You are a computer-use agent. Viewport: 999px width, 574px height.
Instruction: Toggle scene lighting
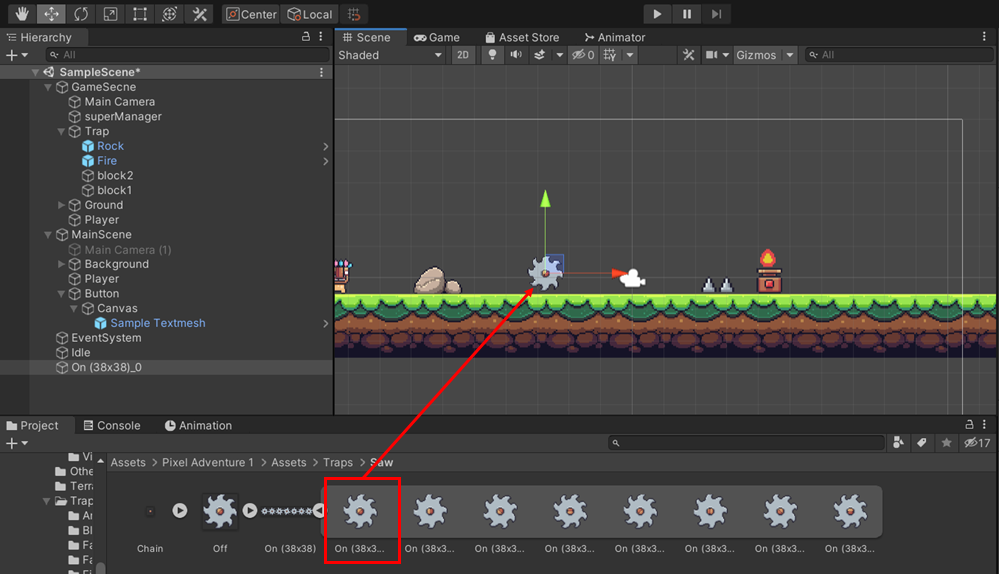(x=492, y=55)
